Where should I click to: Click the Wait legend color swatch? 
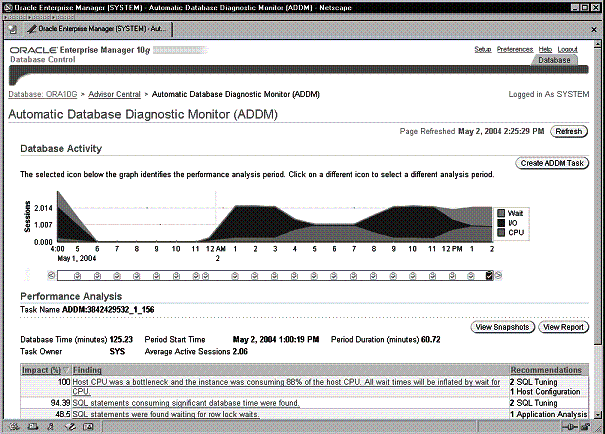click(x=501, y=213)
